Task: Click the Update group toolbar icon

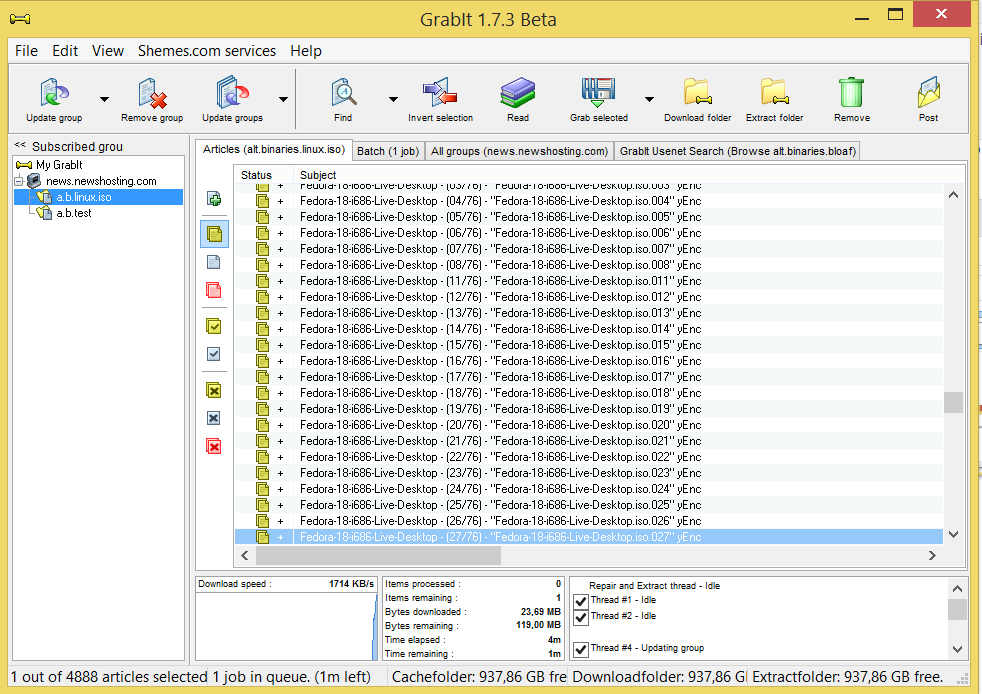Action: pos(54,93)
